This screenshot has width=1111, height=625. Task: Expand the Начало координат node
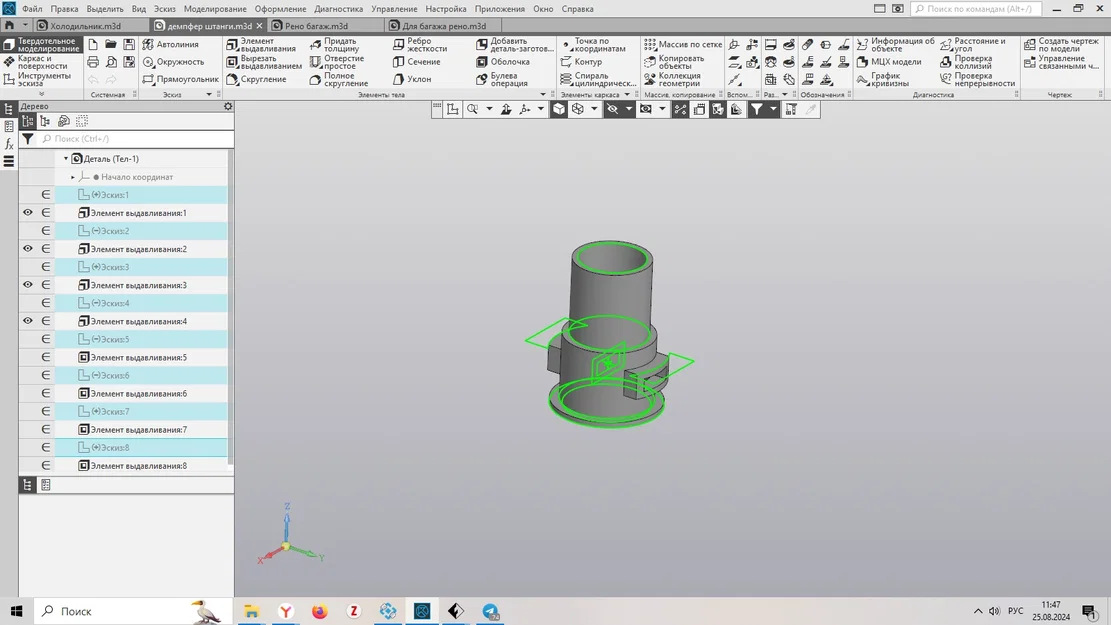[73, 177]
